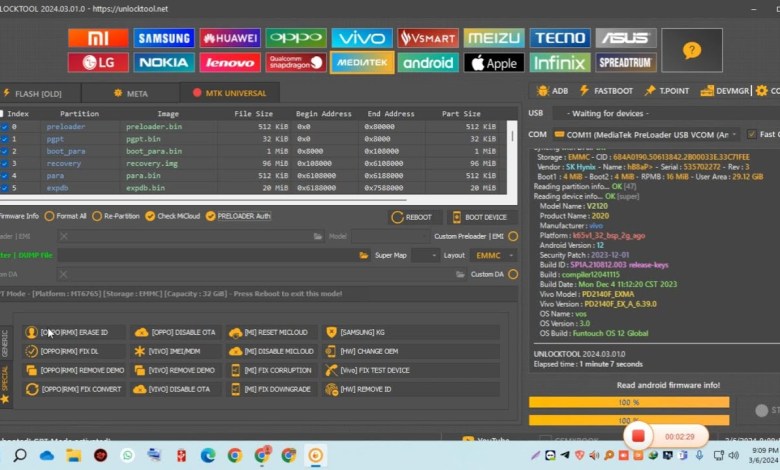Viewport: 780px width, 470px height.
Task: Uncheck the expdb partition checkbox
Action: (4, 188)
